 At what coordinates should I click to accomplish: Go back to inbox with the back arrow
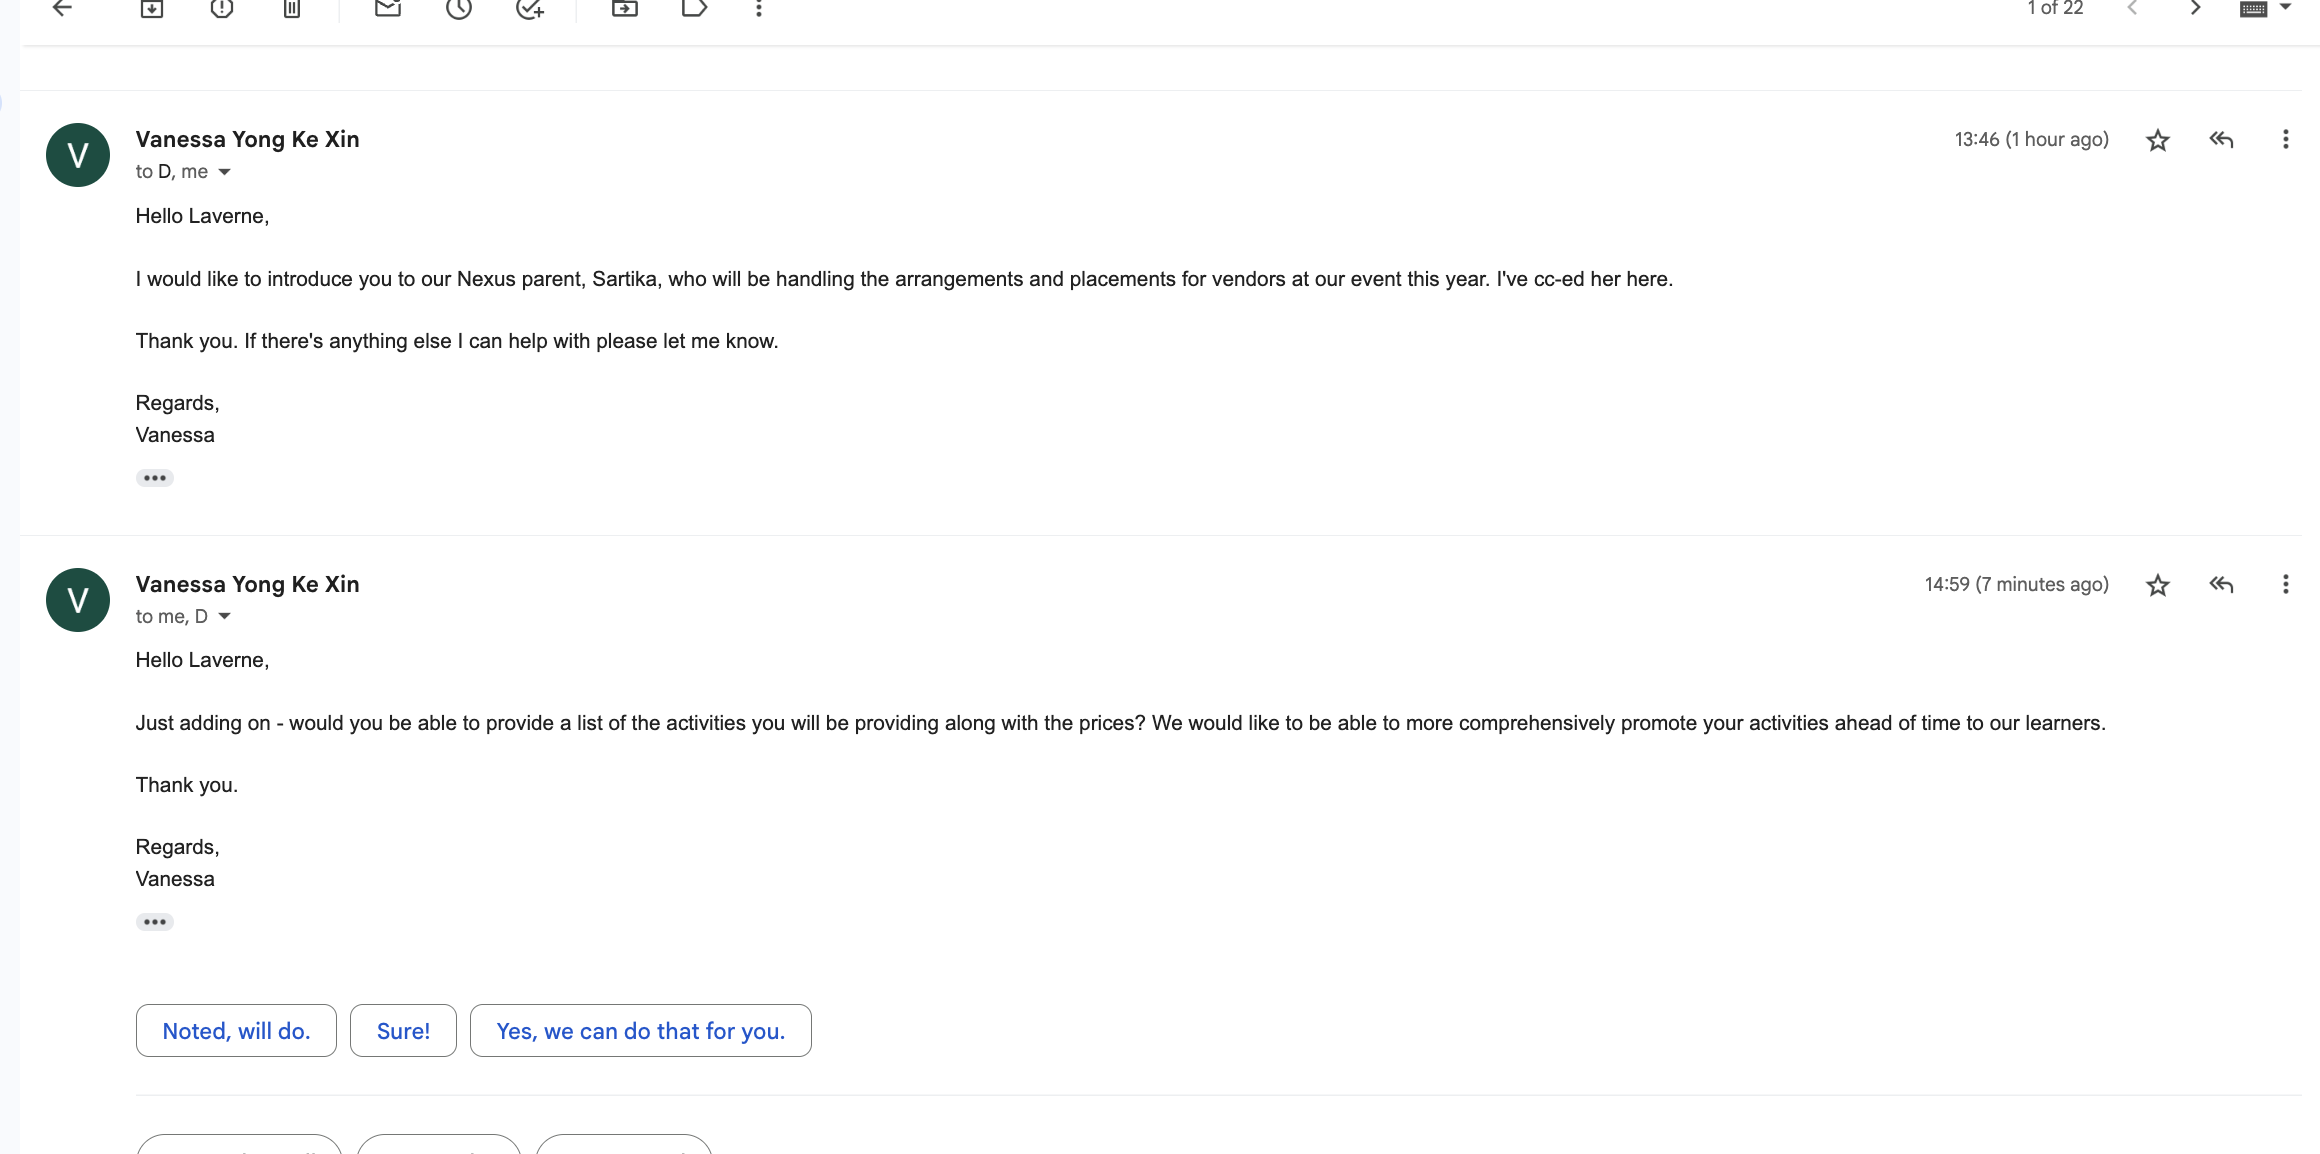(x=62, y=8)
